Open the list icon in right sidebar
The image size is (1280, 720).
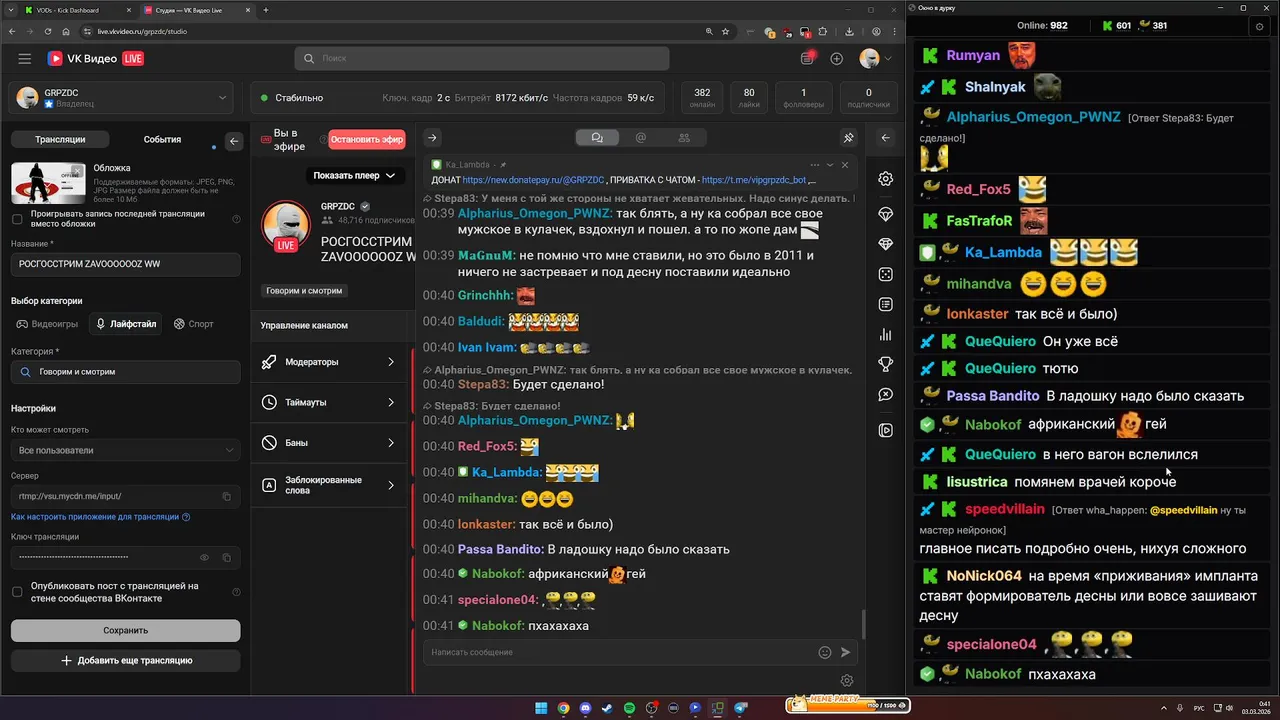[886, 304]
